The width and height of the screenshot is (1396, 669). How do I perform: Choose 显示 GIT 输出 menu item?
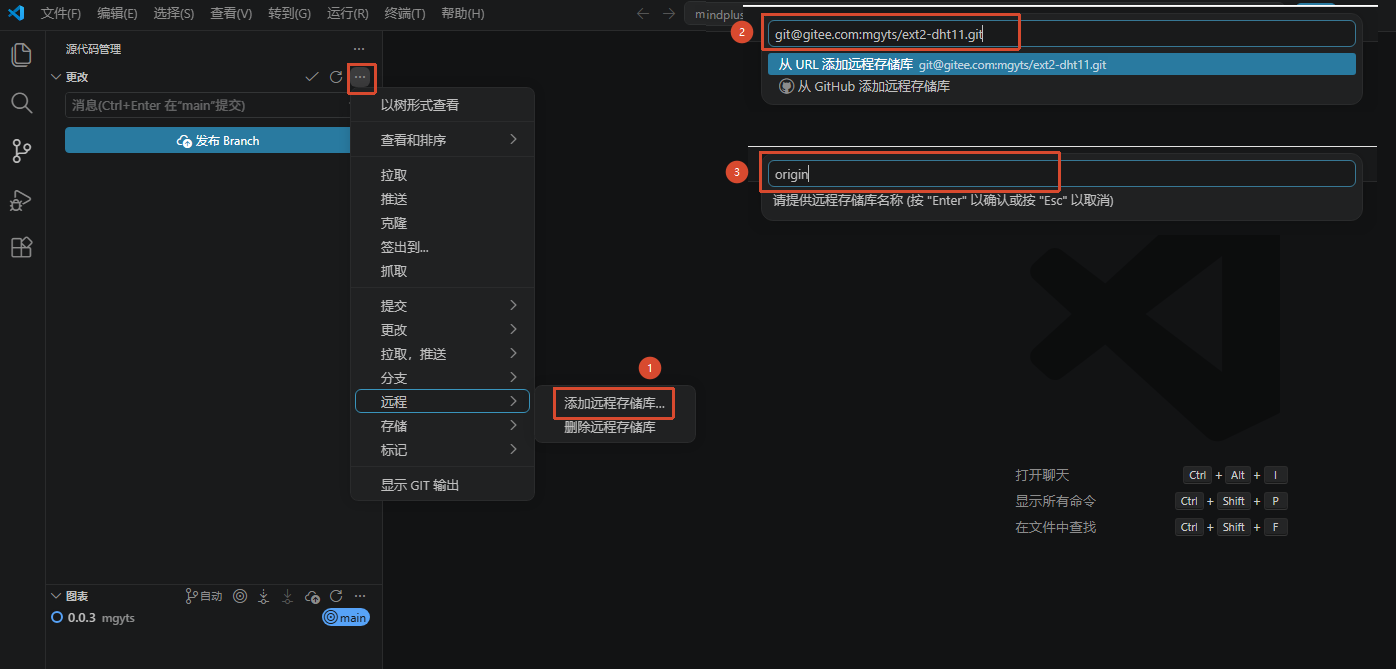(442, 485)
